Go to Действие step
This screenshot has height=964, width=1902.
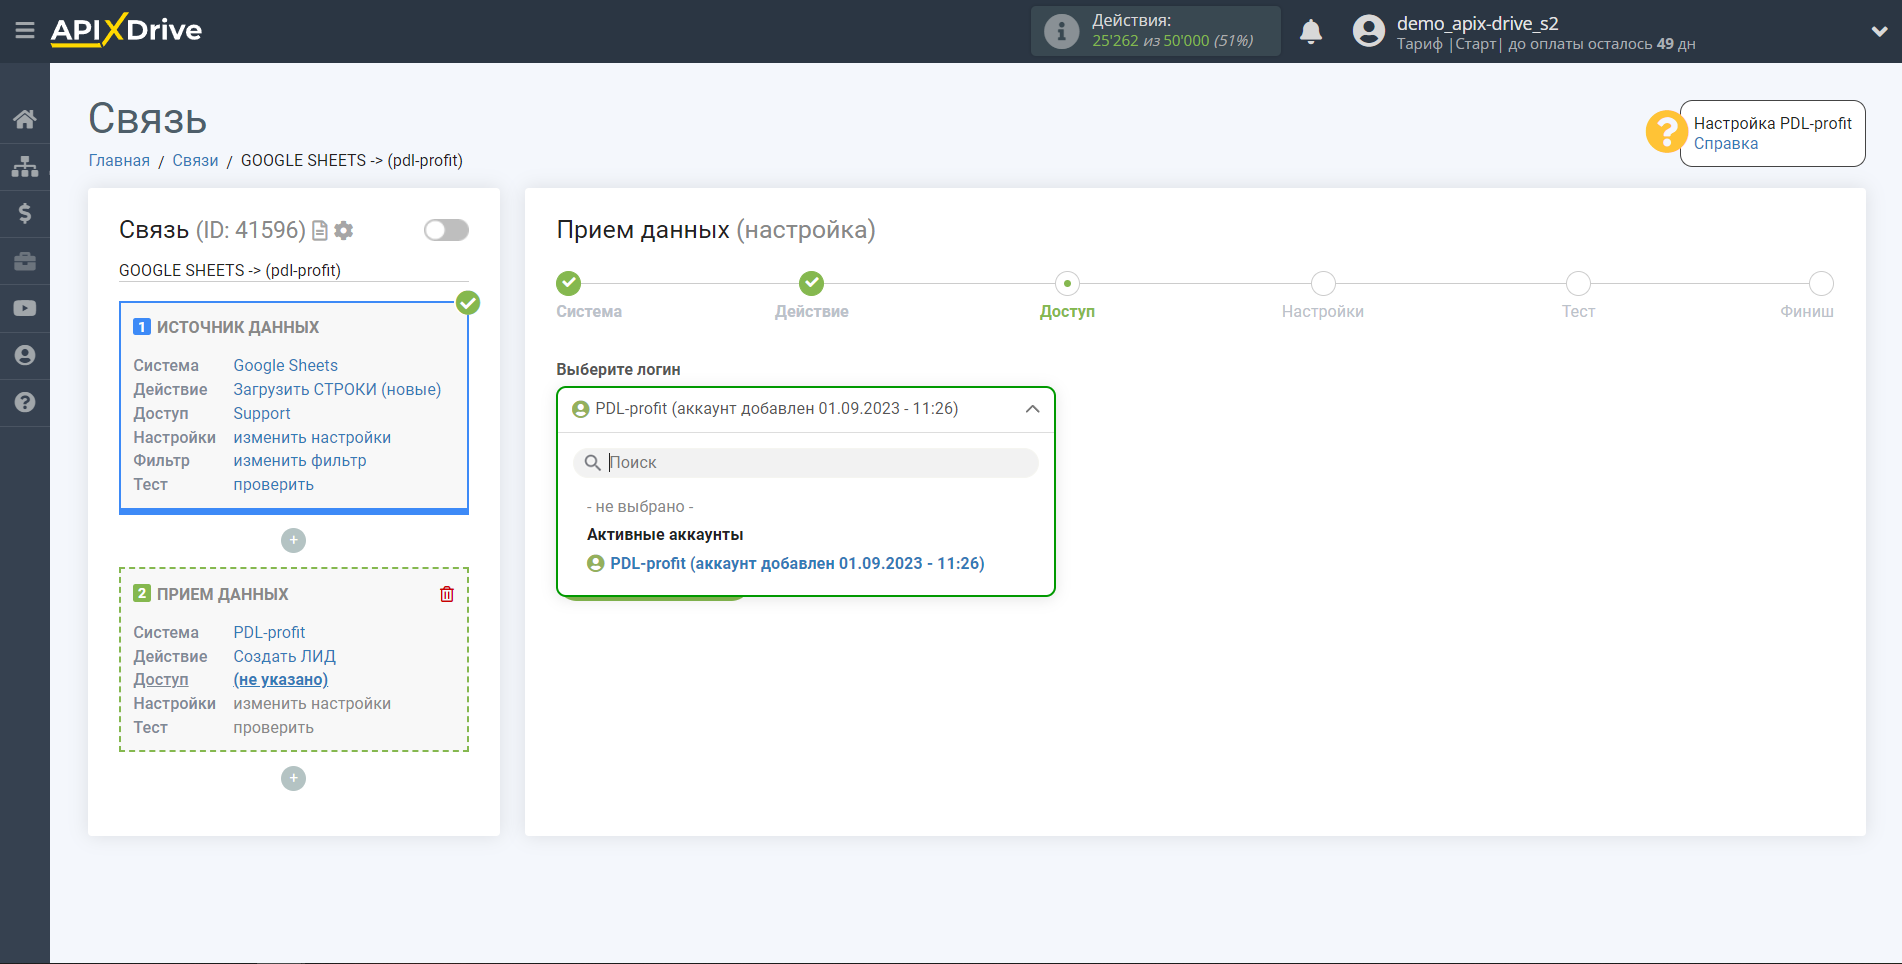(x=811, y=284)
